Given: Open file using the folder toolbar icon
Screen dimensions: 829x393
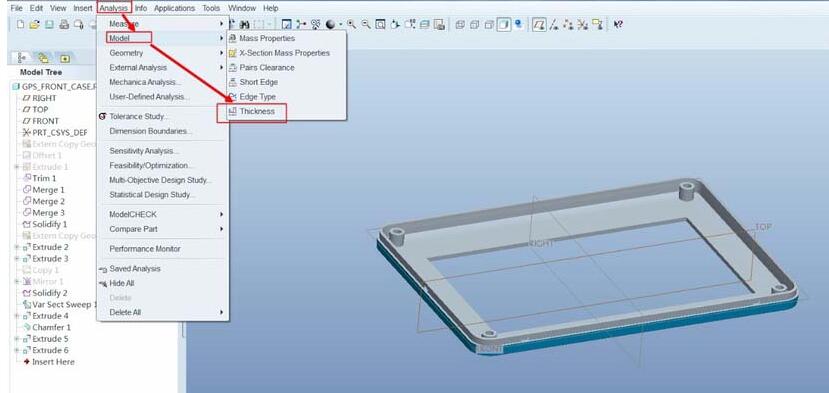Looking at the screenshot, I should [34, 24].
